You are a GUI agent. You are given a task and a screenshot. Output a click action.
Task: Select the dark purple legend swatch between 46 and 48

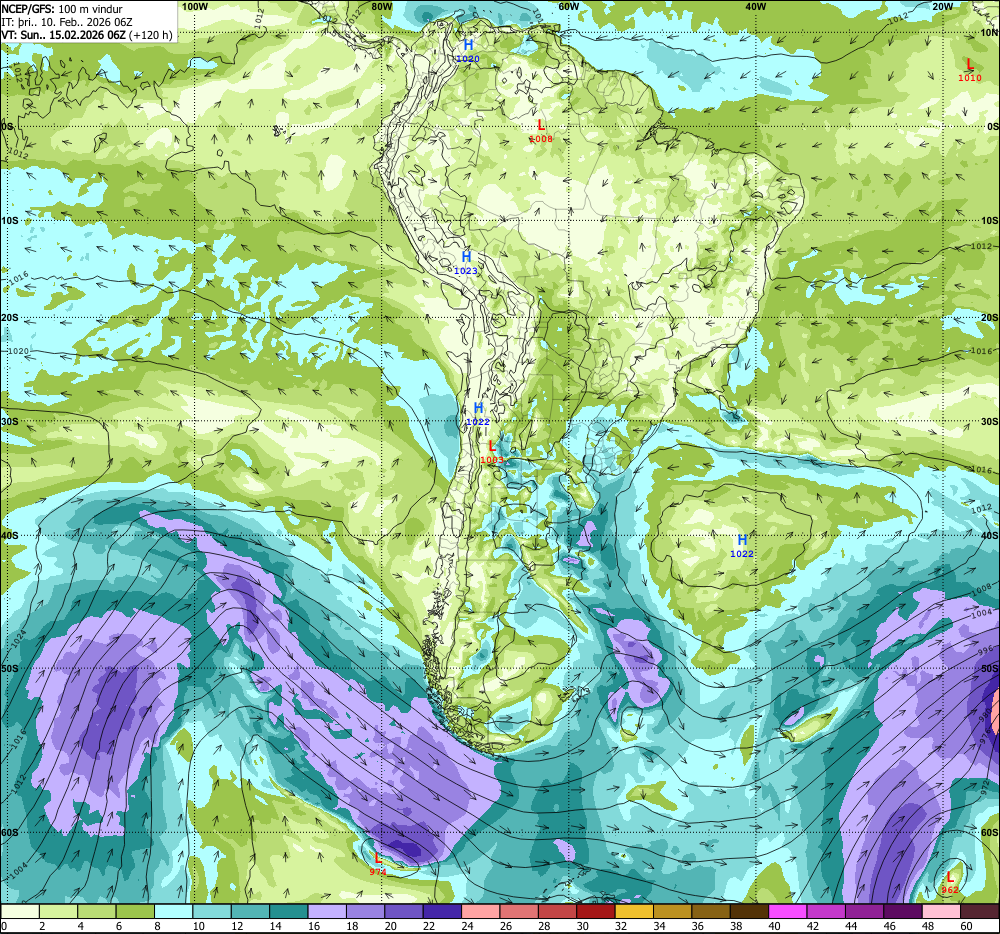(902, 911)
